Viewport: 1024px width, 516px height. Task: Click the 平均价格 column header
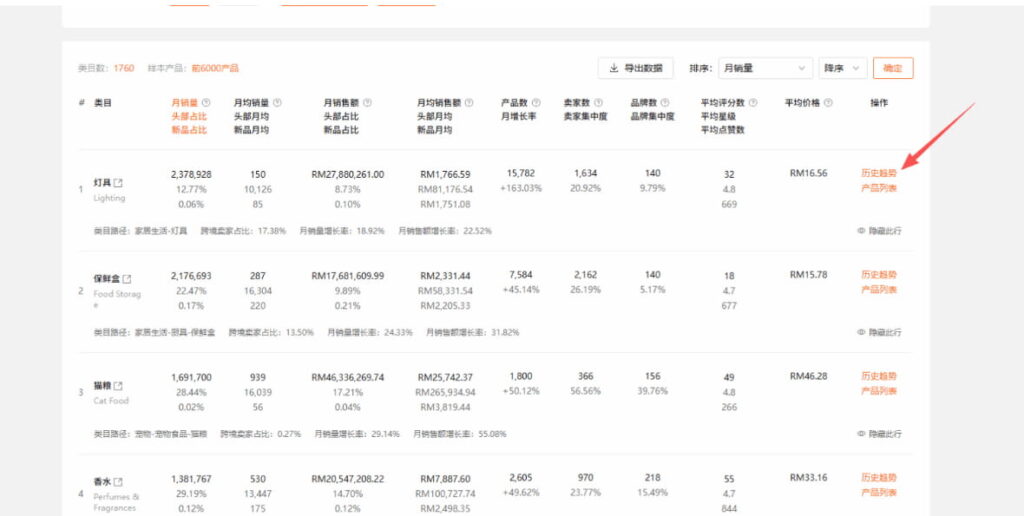pyautogui.click(x=803, y=103)
